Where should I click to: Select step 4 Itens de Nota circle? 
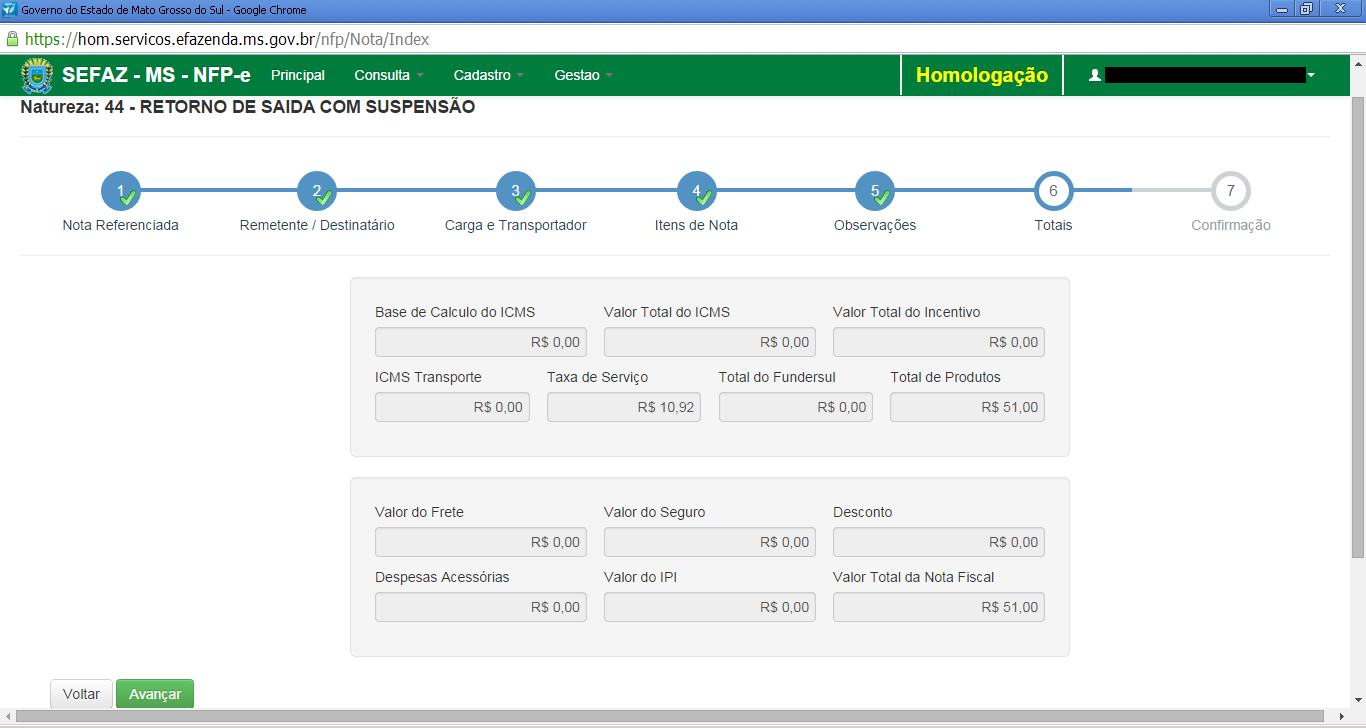point(697,191)
